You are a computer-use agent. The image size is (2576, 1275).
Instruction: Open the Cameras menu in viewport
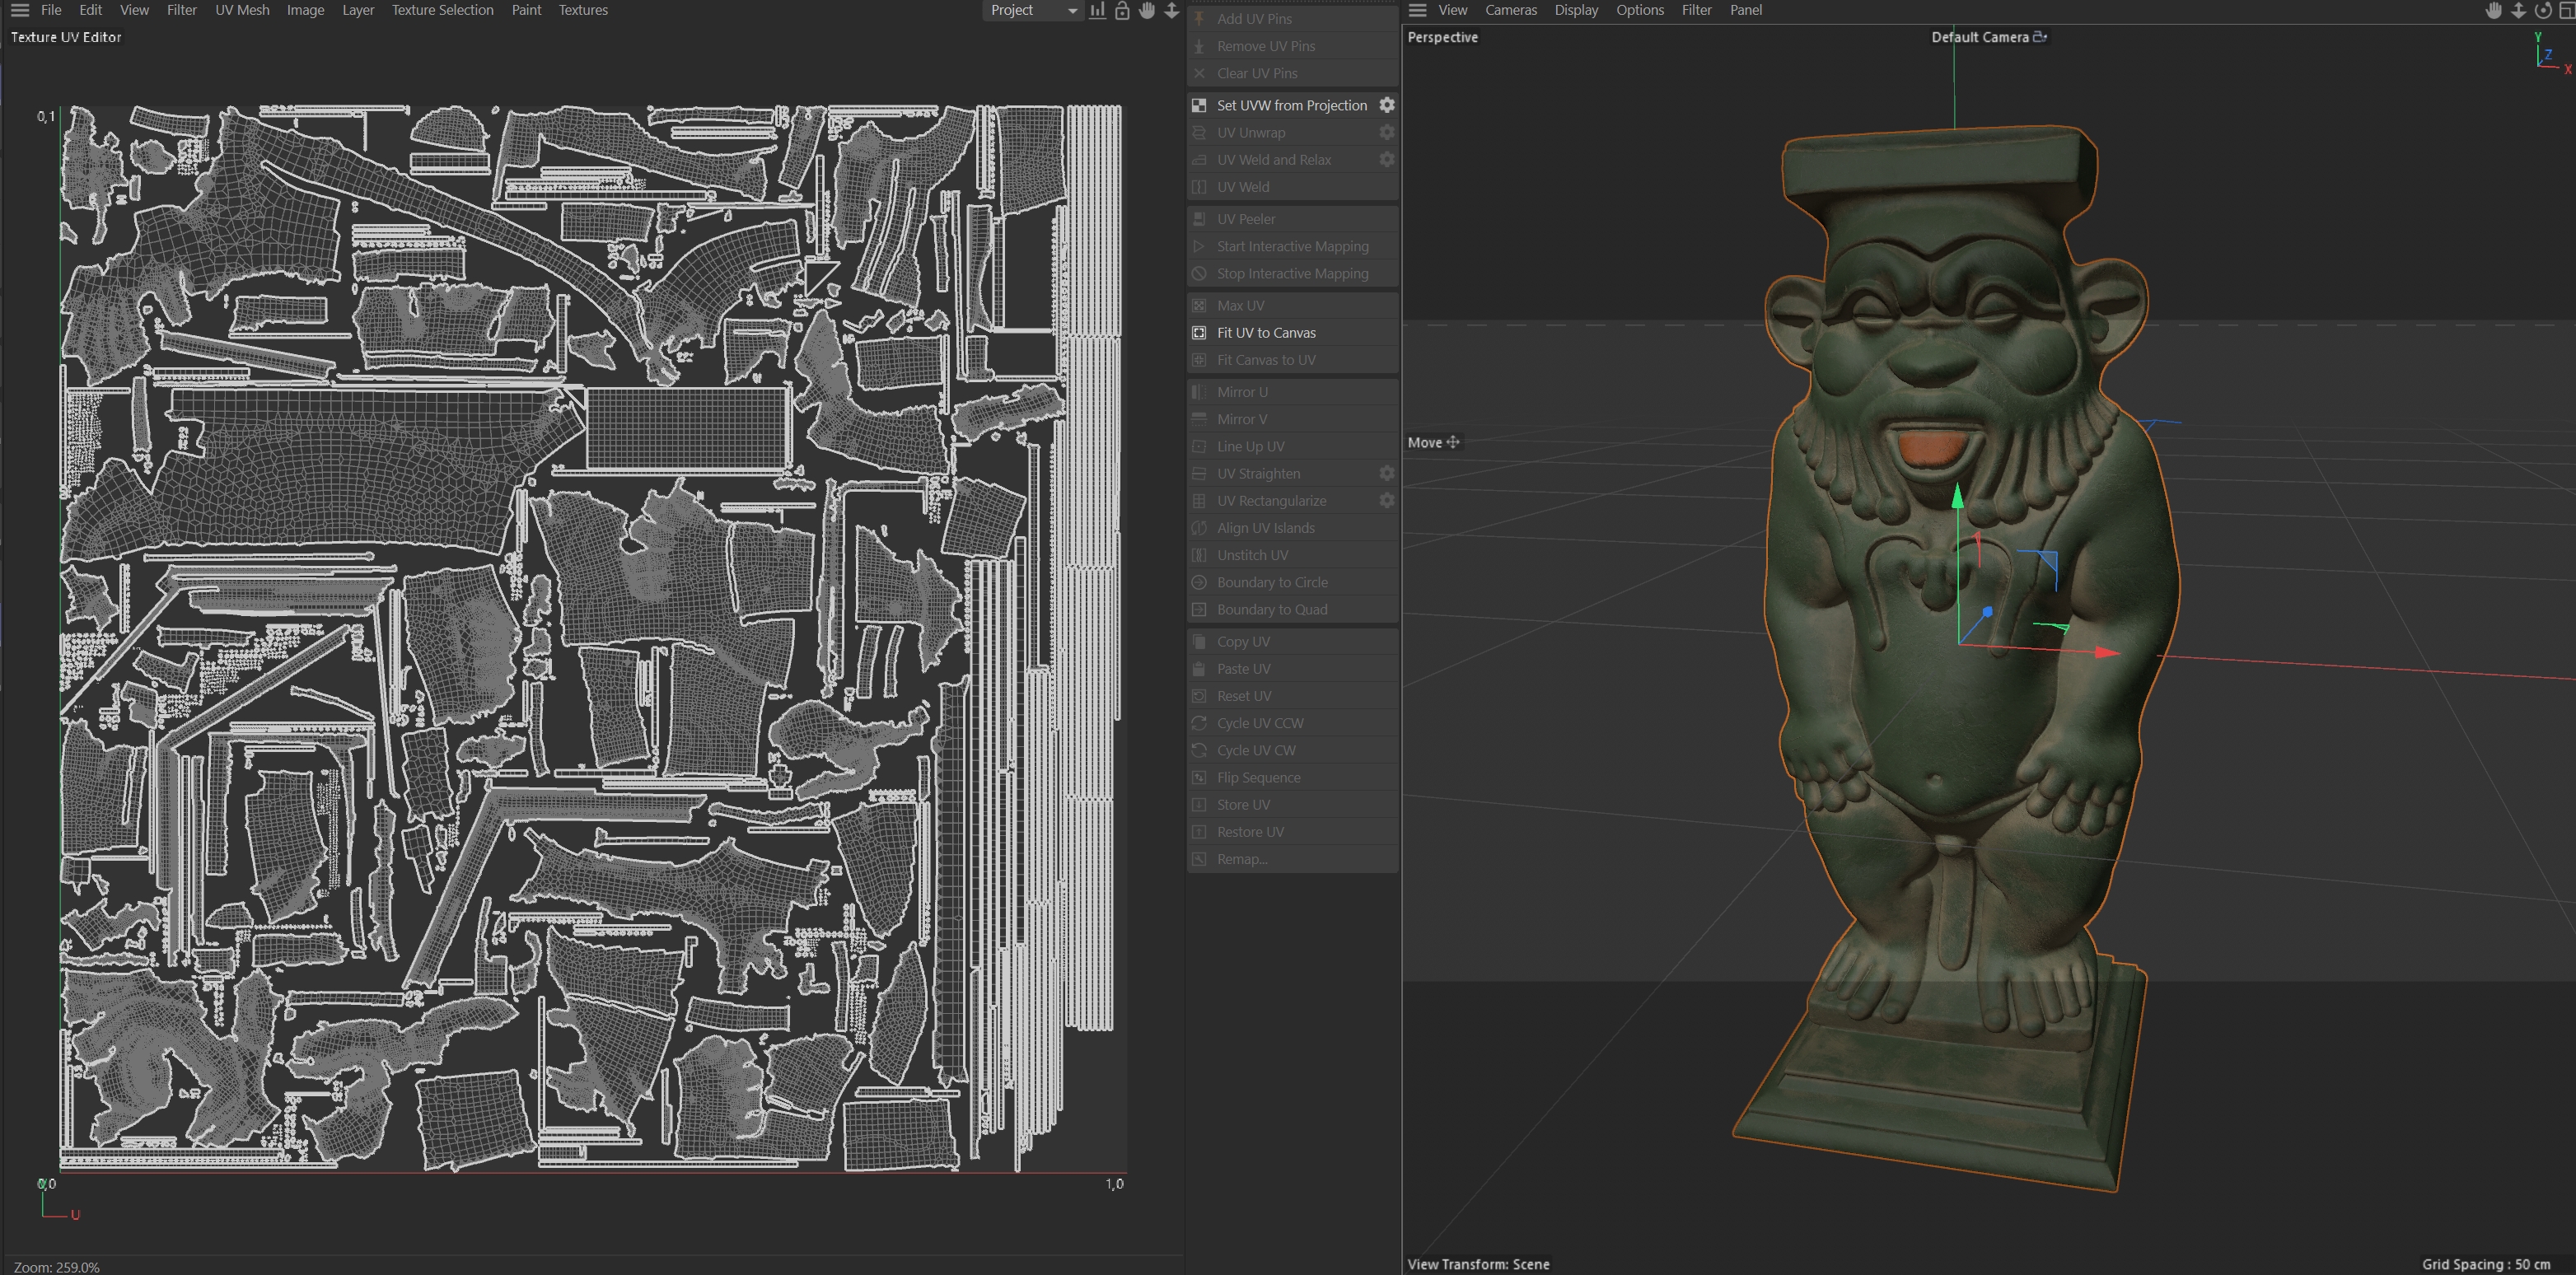1510,10
